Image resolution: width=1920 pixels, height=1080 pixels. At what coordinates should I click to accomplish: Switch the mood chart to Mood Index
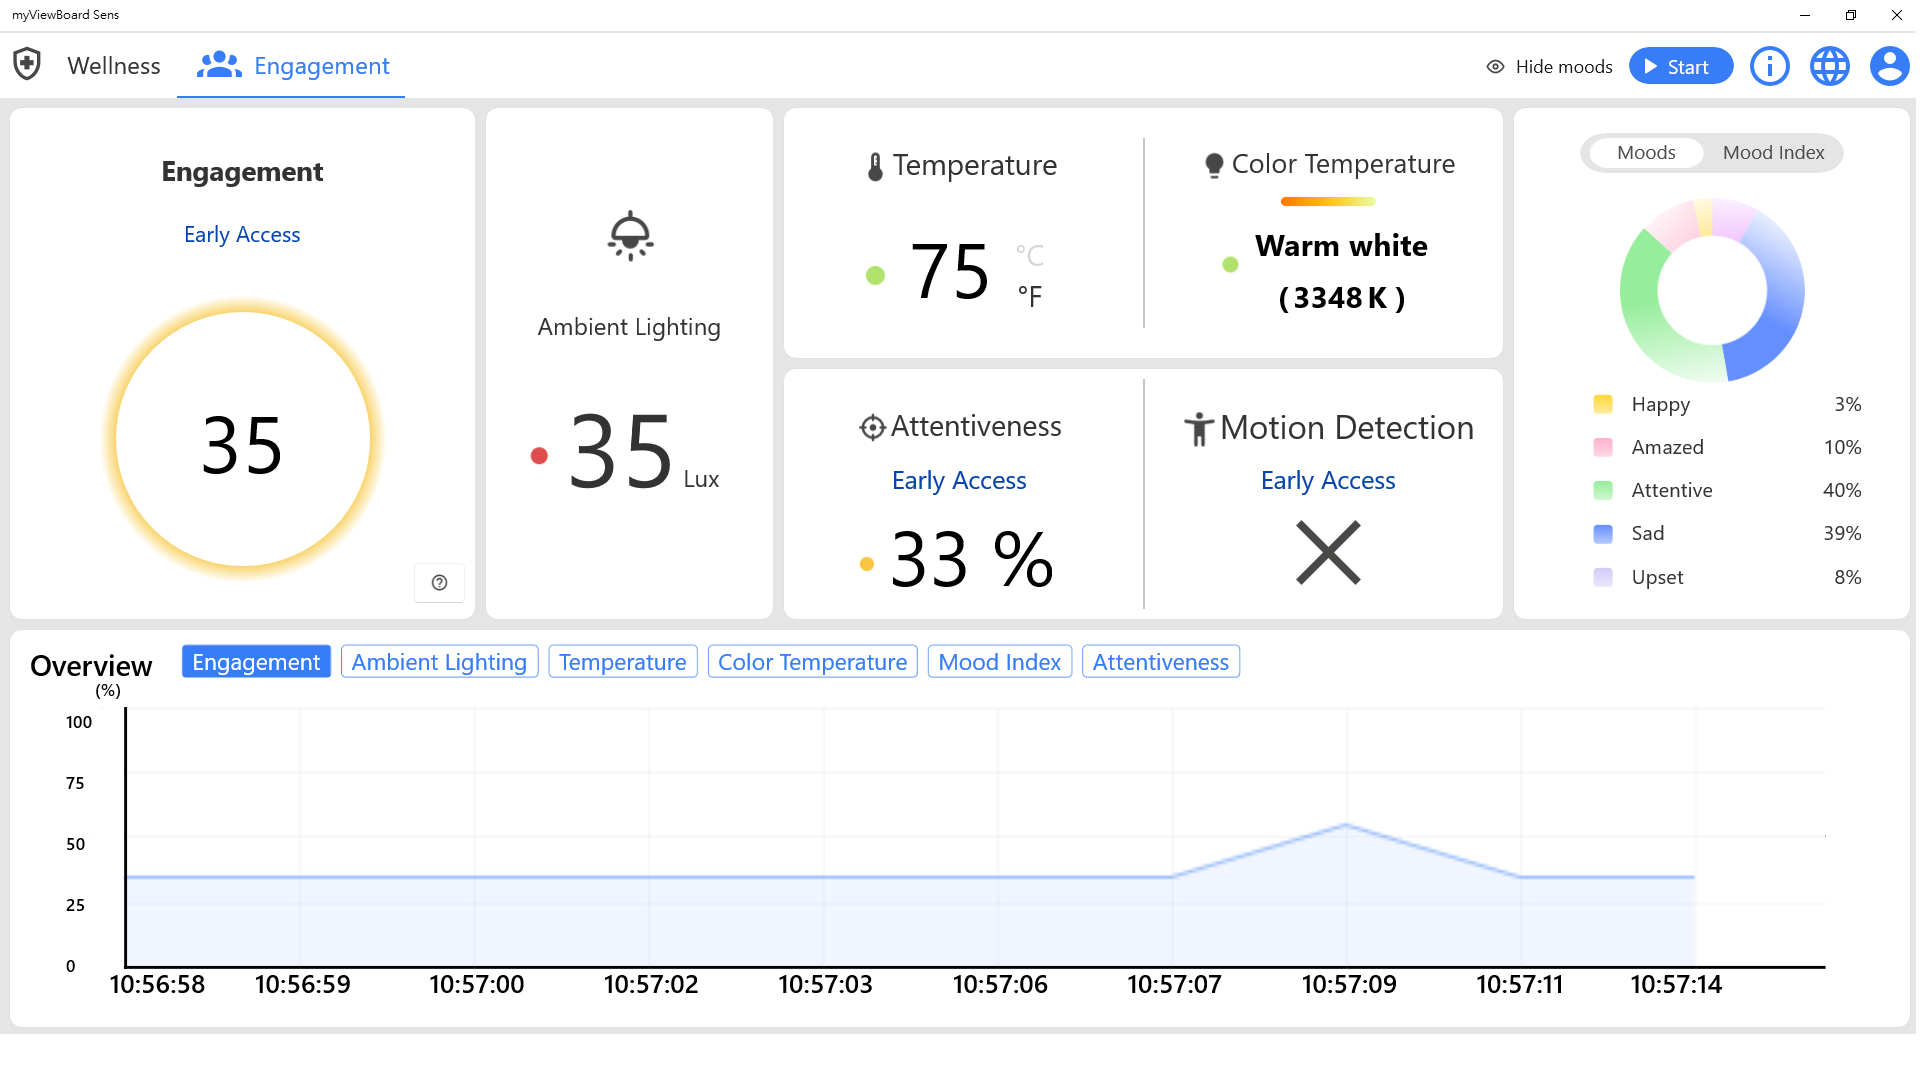(x=1773, y=153)
